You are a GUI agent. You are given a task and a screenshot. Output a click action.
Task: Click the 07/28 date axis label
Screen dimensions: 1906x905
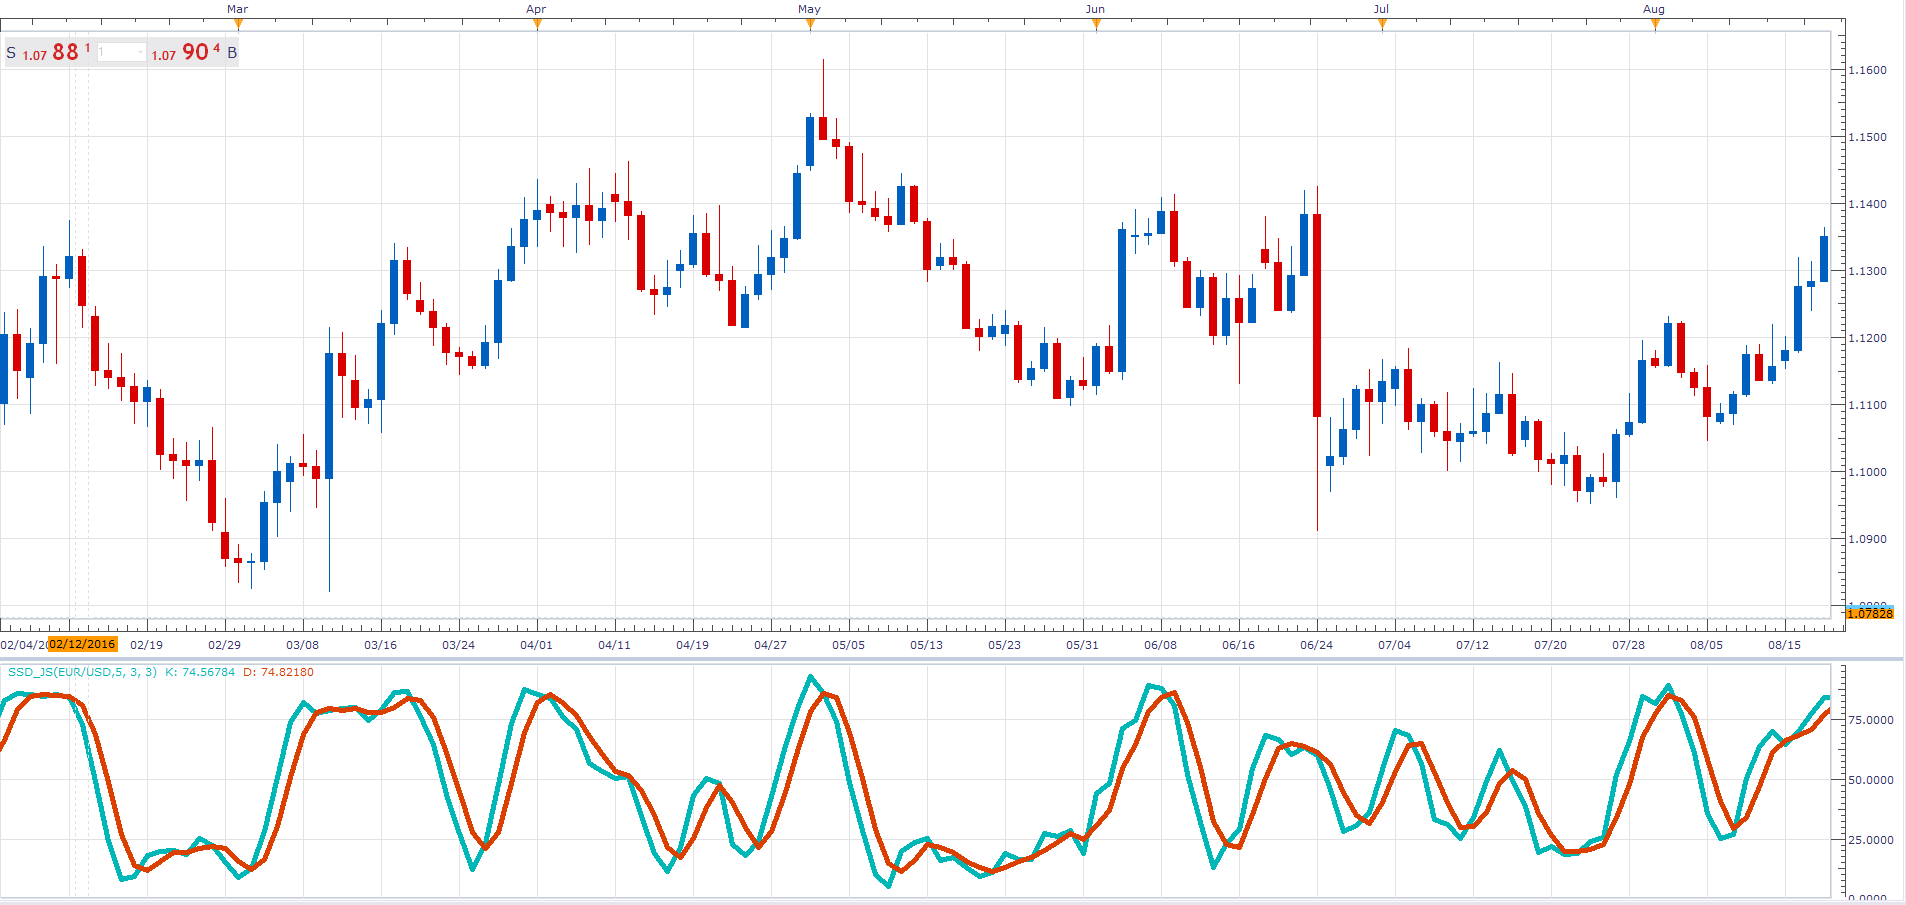click(1629, 645)
